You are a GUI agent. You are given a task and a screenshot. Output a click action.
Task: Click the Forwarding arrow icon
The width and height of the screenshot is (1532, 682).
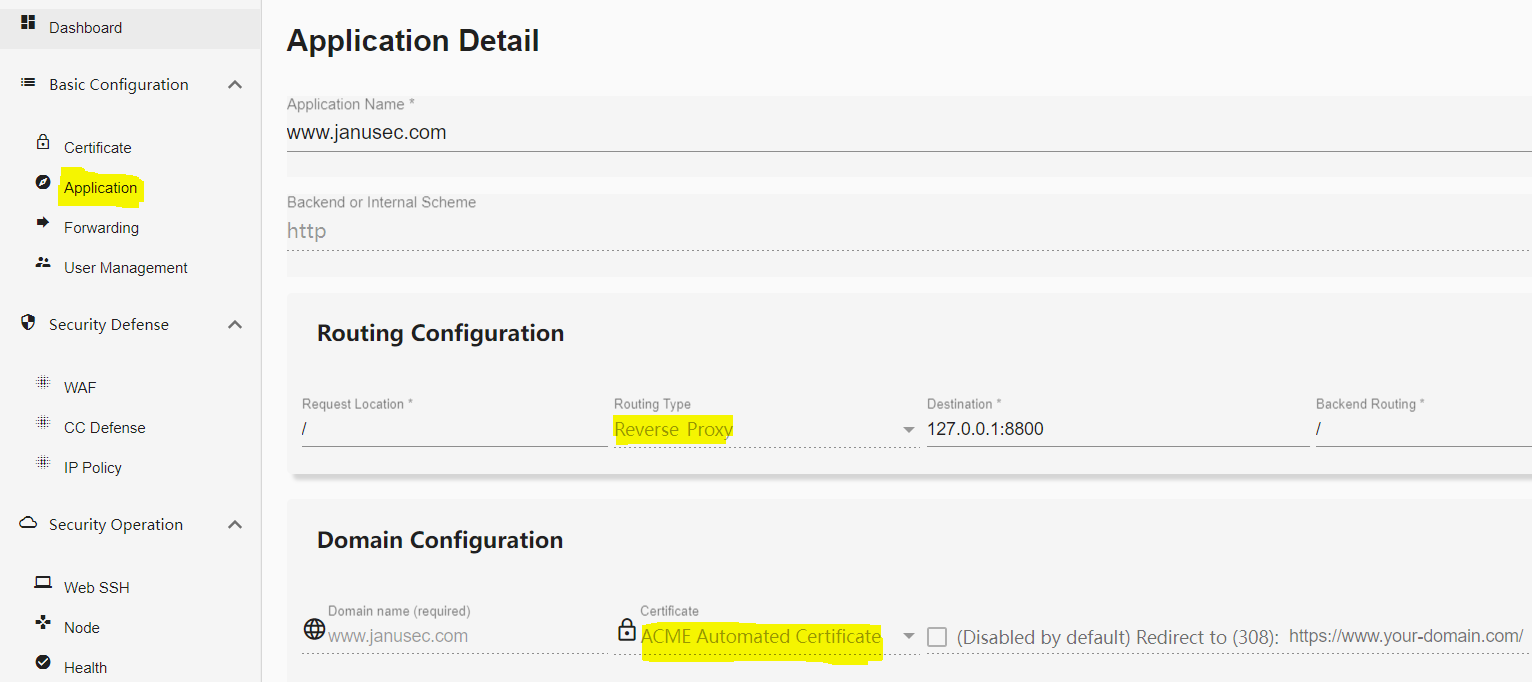tap(43, 222)
